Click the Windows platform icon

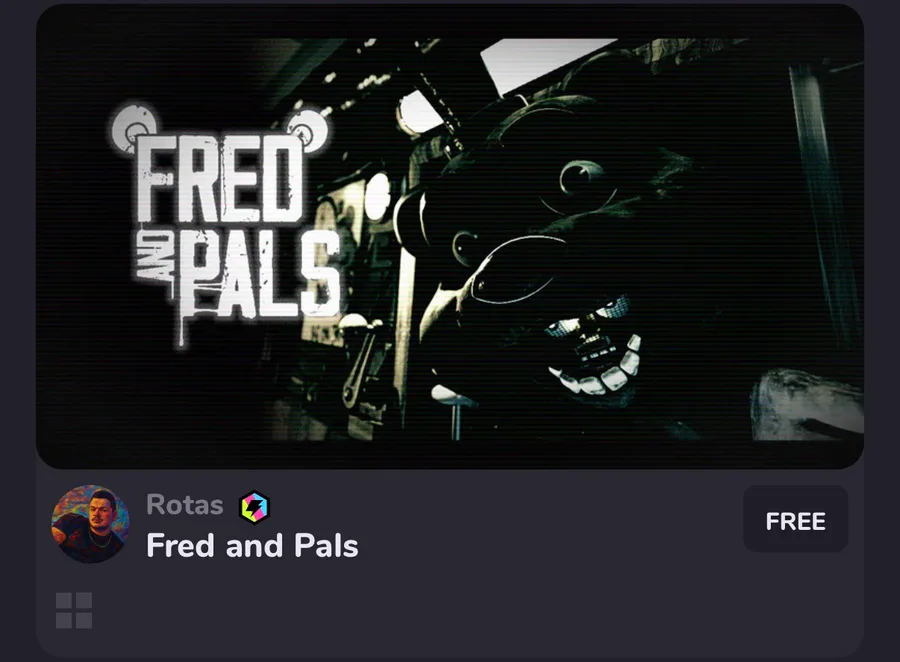click(x=74, y=610)
